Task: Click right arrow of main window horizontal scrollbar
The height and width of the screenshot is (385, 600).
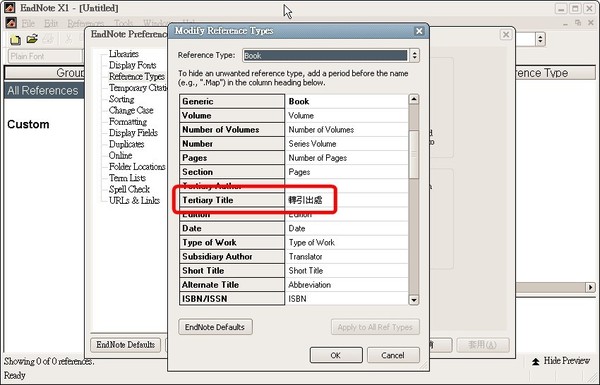Action: click(x=590, y=287)
